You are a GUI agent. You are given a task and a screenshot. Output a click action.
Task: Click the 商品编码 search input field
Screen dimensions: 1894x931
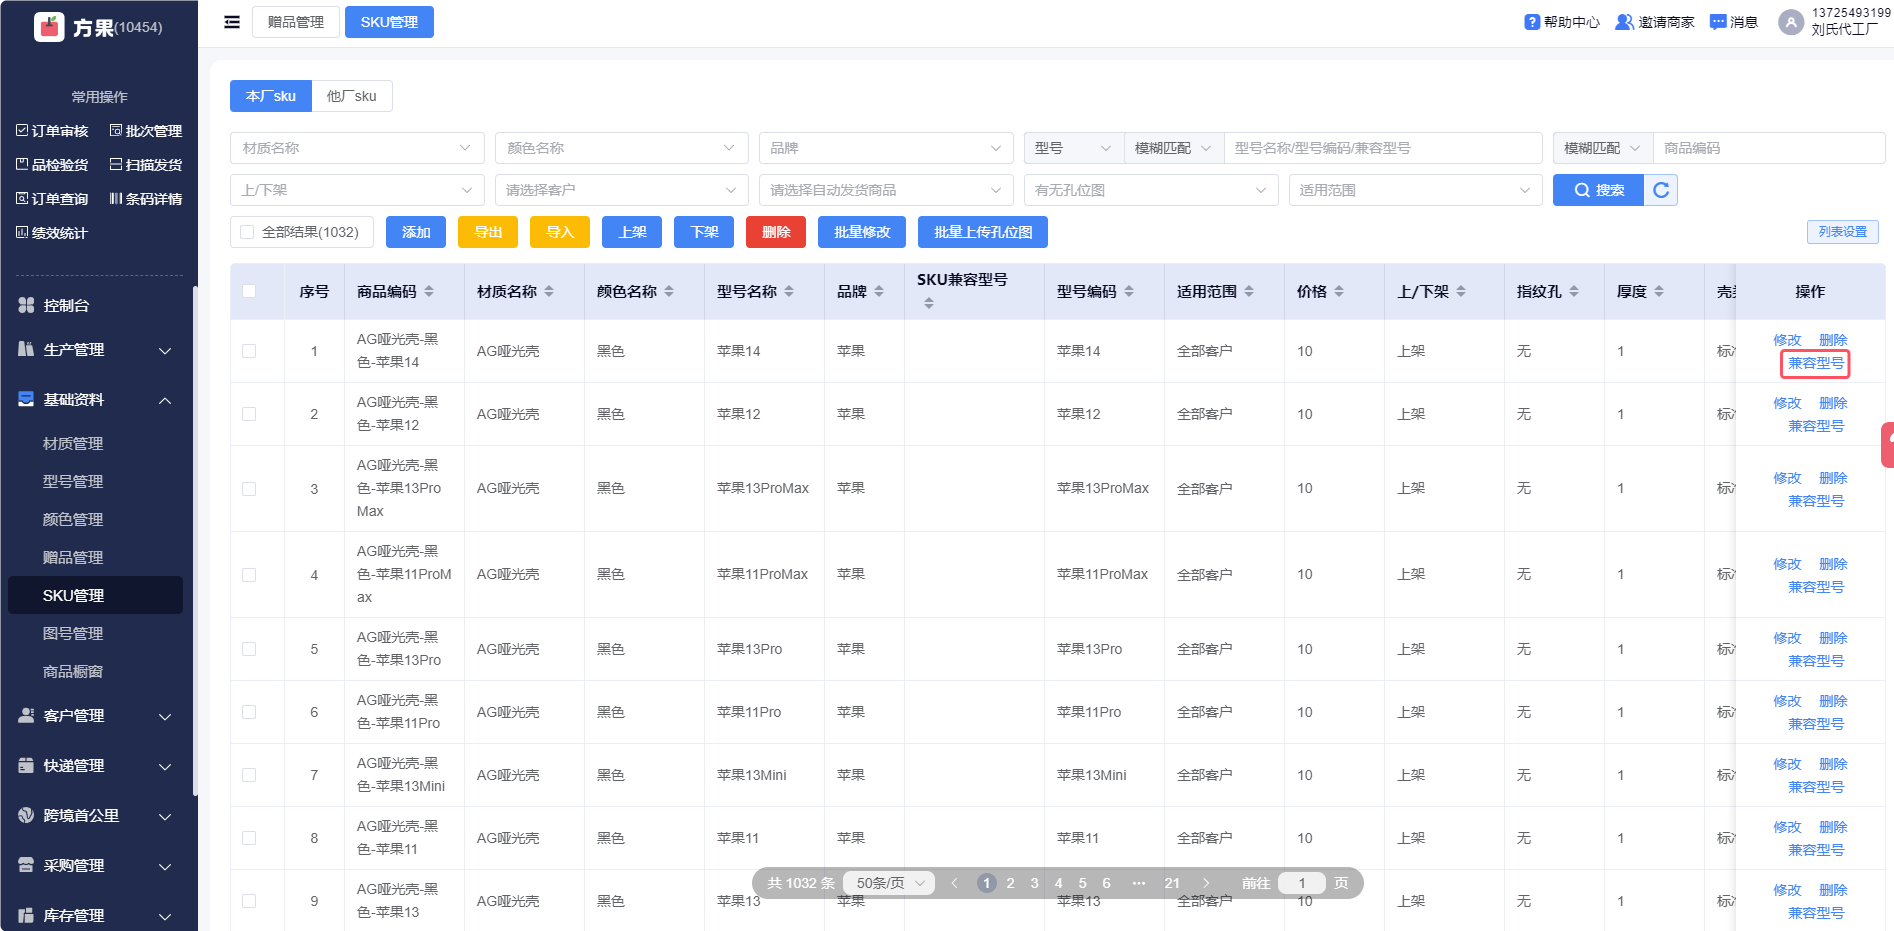pos(1768,148)
